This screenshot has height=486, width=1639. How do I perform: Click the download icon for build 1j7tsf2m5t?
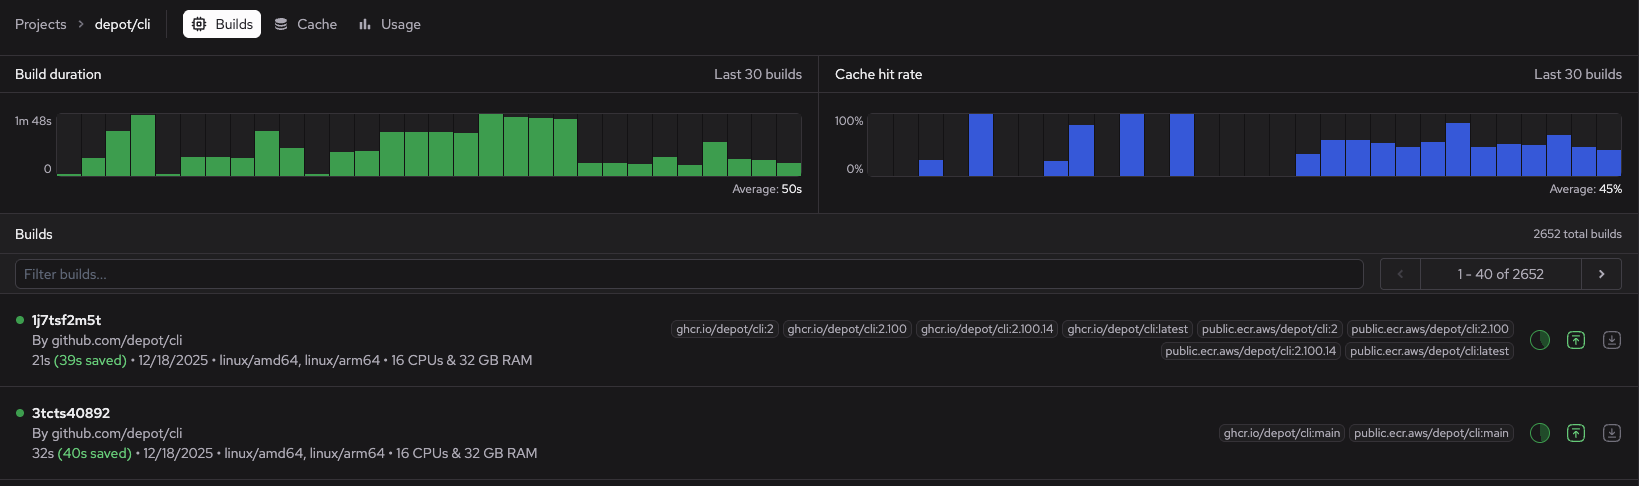1612,340
